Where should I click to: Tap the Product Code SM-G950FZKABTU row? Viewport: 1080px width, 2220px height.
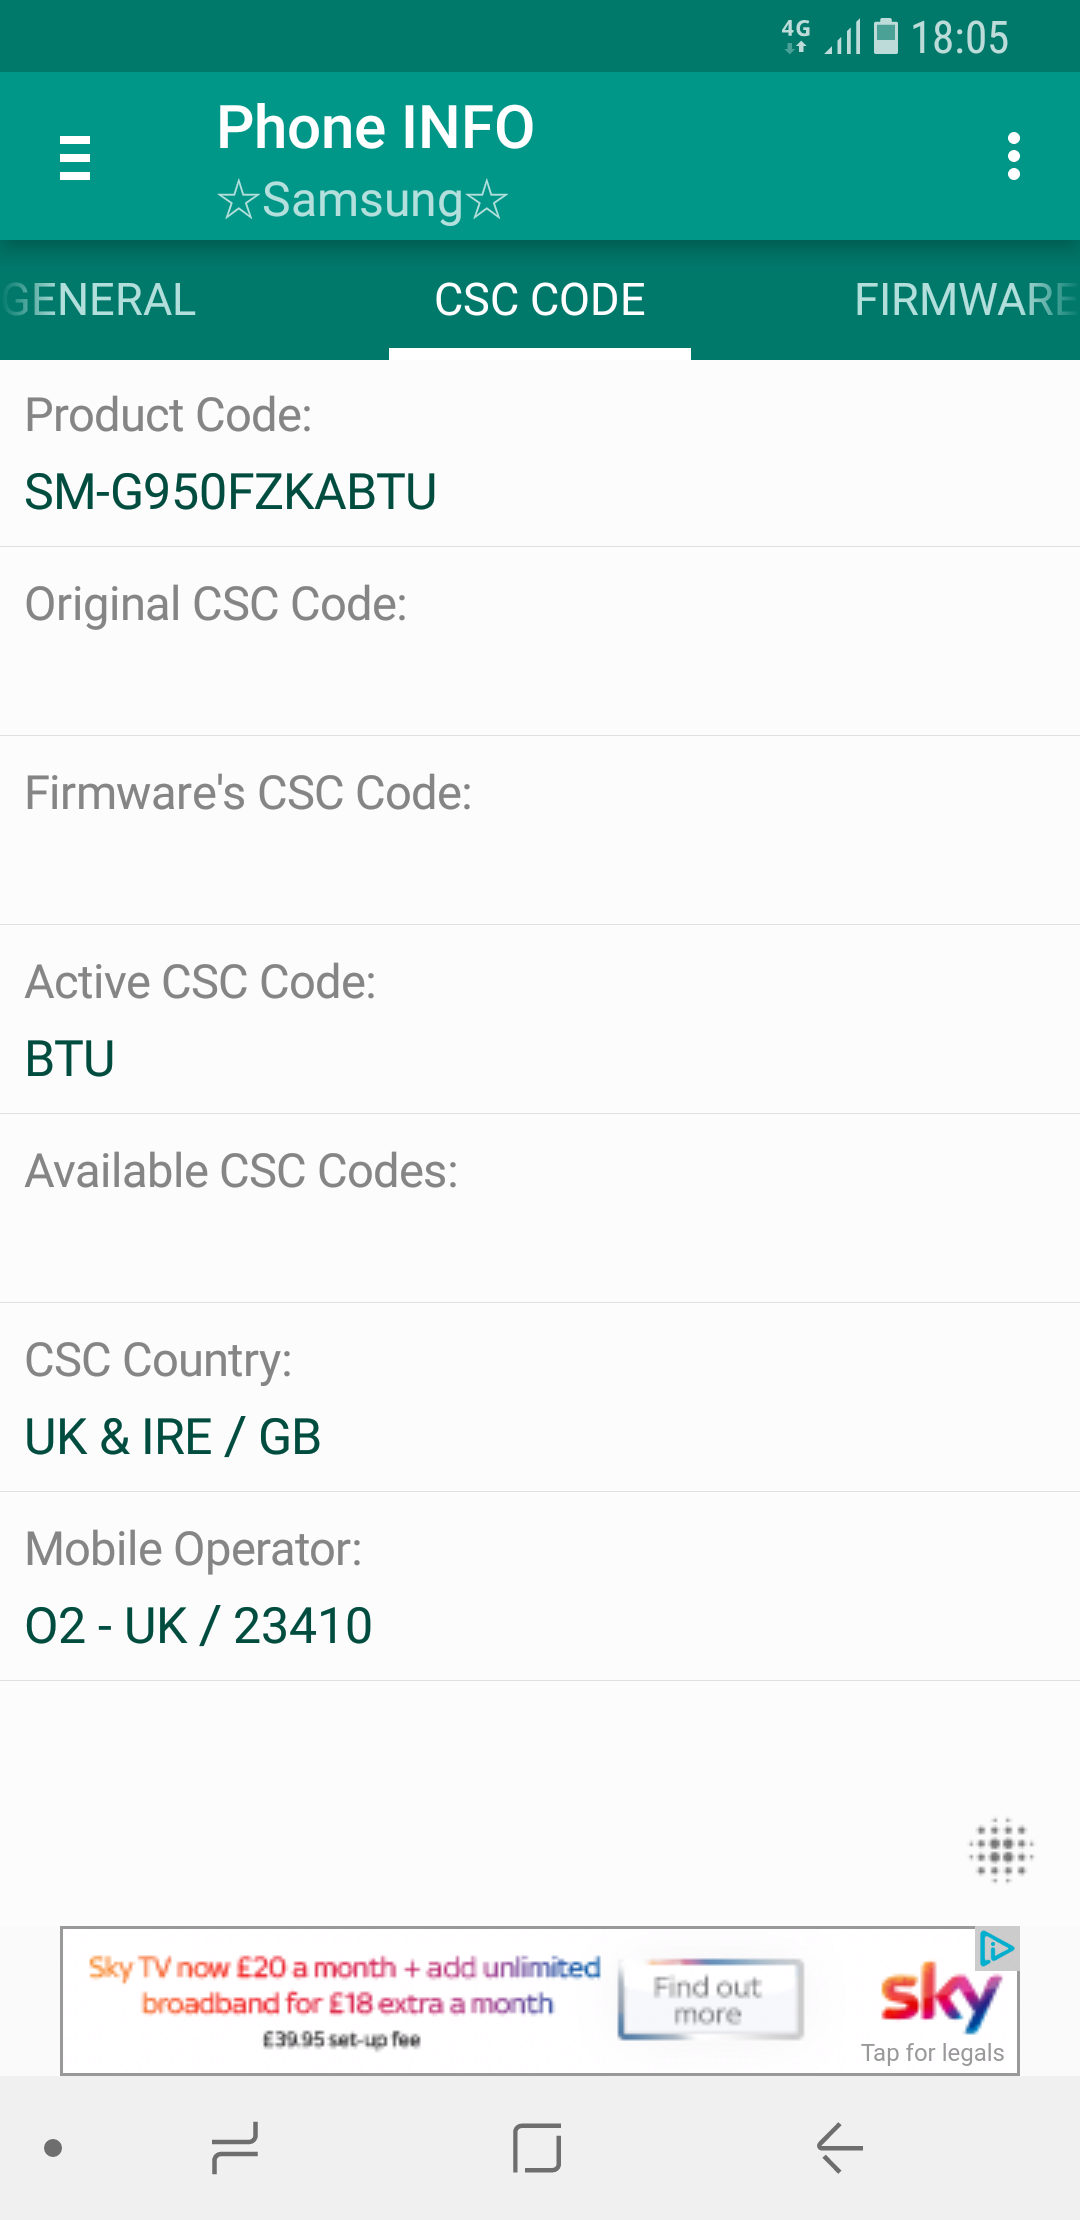pyautogui.click(x=540, y=454)
